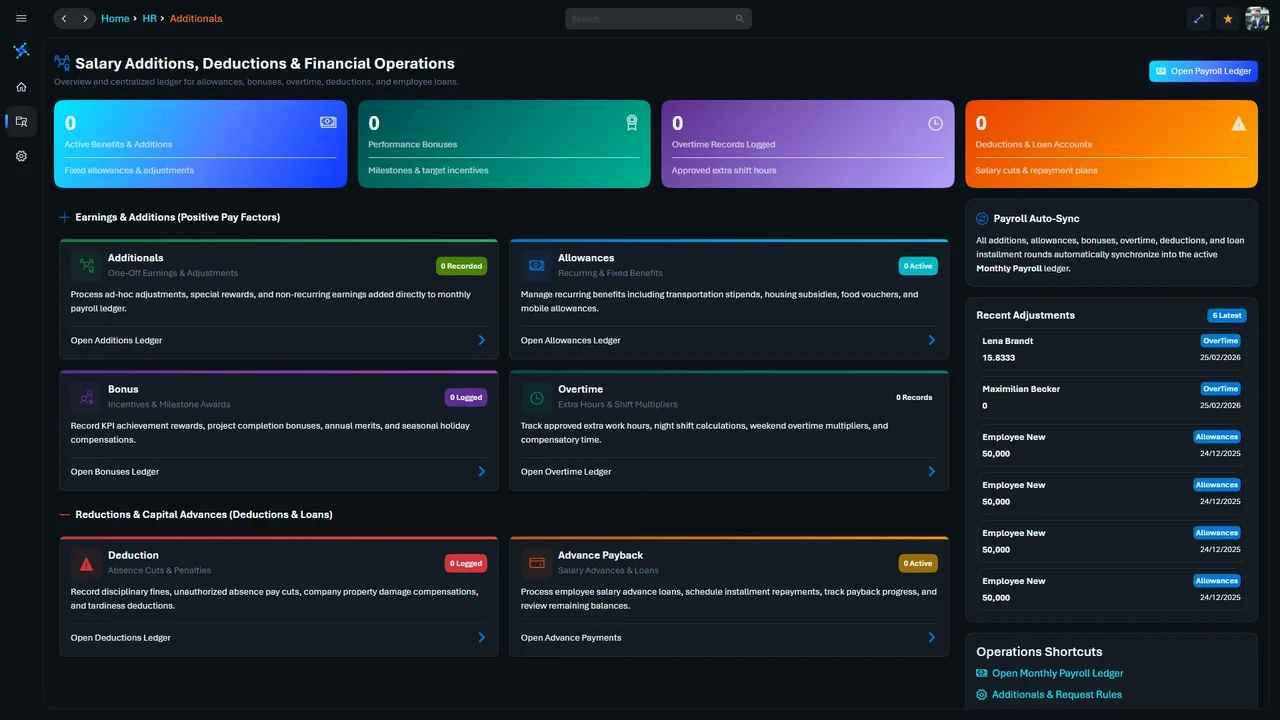
Task: Click the favorites star icon
Action: tap(1228, 19)
